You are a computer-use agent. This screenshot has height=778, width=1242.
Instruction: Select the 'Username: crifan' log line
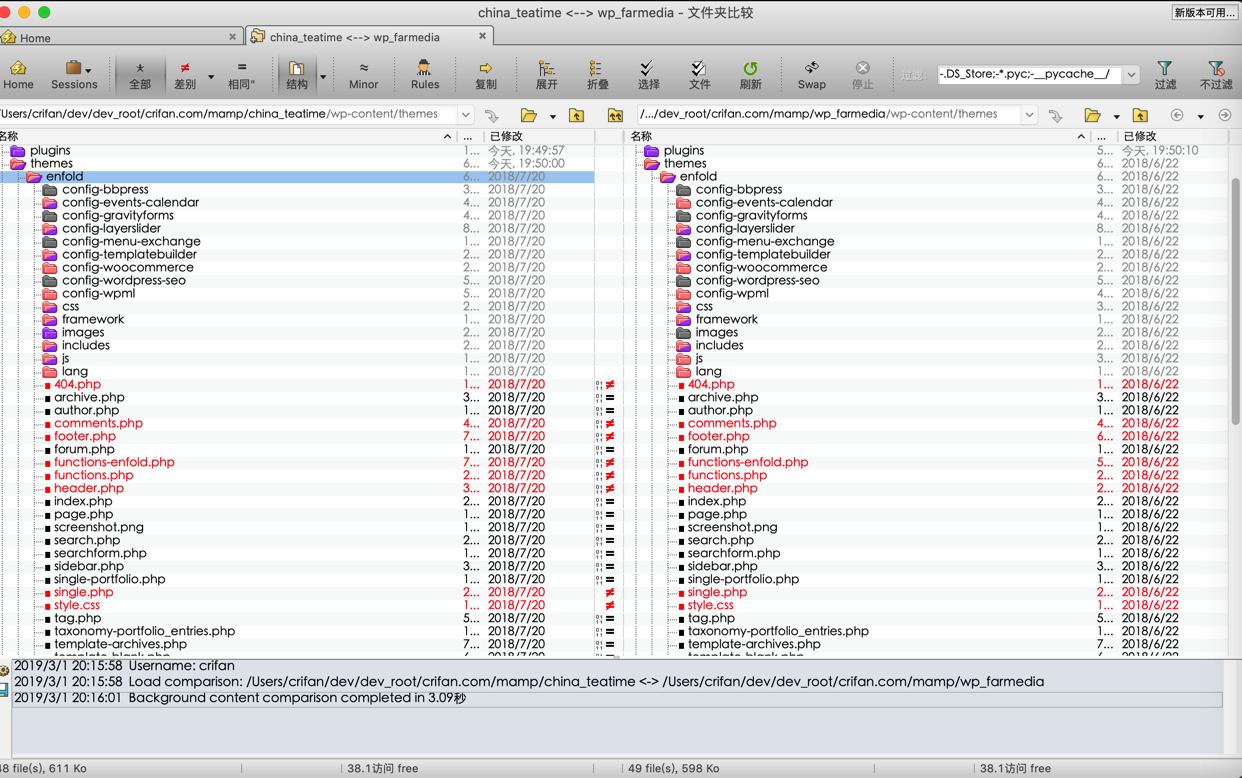point(124,666)
